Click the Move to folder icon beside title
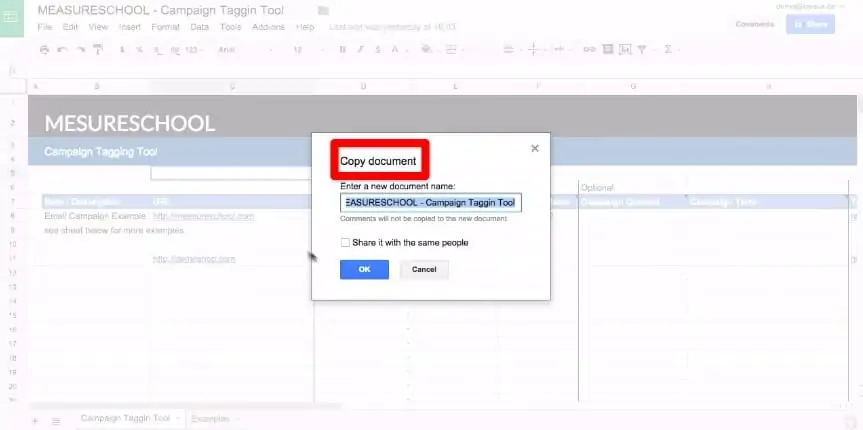The height and width of the screenshot is (430, 863). tap(324, 10)
